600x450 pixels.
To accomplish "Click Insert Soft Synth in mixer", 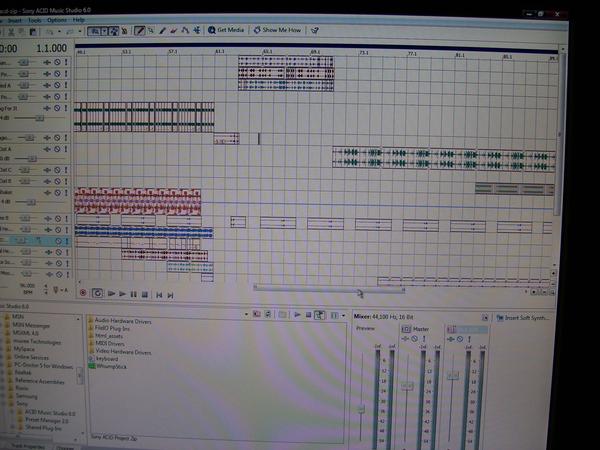I will click(523, 318).
